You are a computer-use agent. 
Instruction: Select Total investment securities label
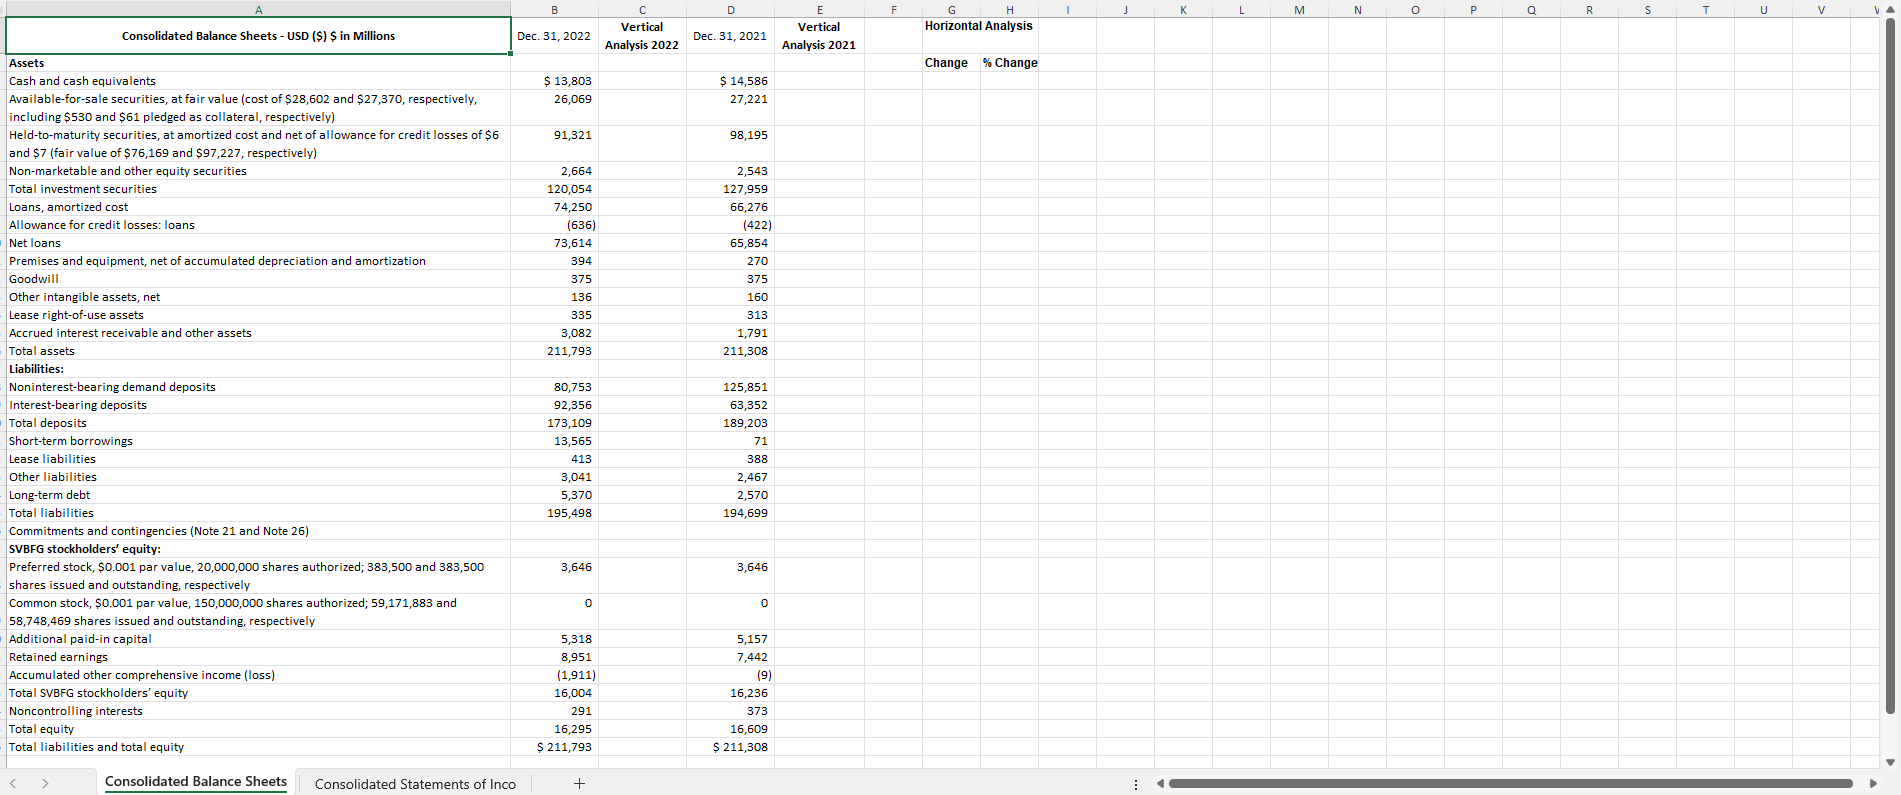(258, 189)
